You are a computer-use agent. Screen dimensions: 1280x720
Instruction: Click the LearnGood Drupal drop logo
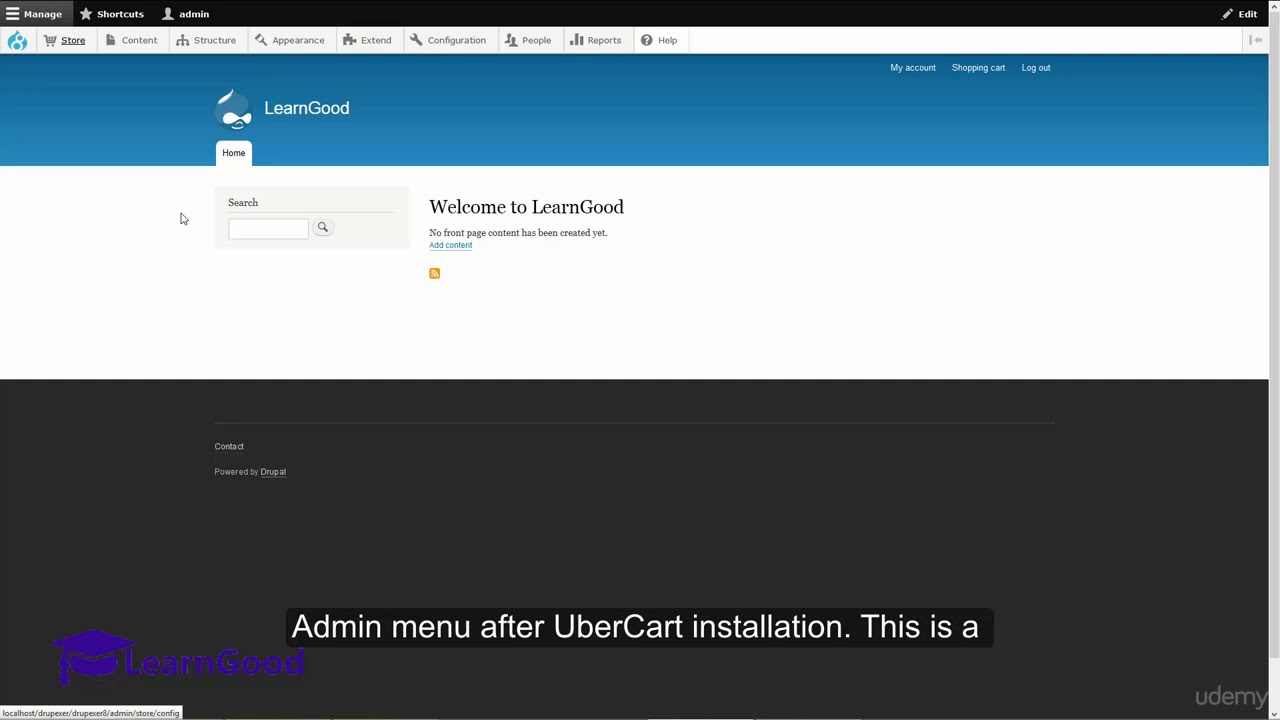(235, 109)
